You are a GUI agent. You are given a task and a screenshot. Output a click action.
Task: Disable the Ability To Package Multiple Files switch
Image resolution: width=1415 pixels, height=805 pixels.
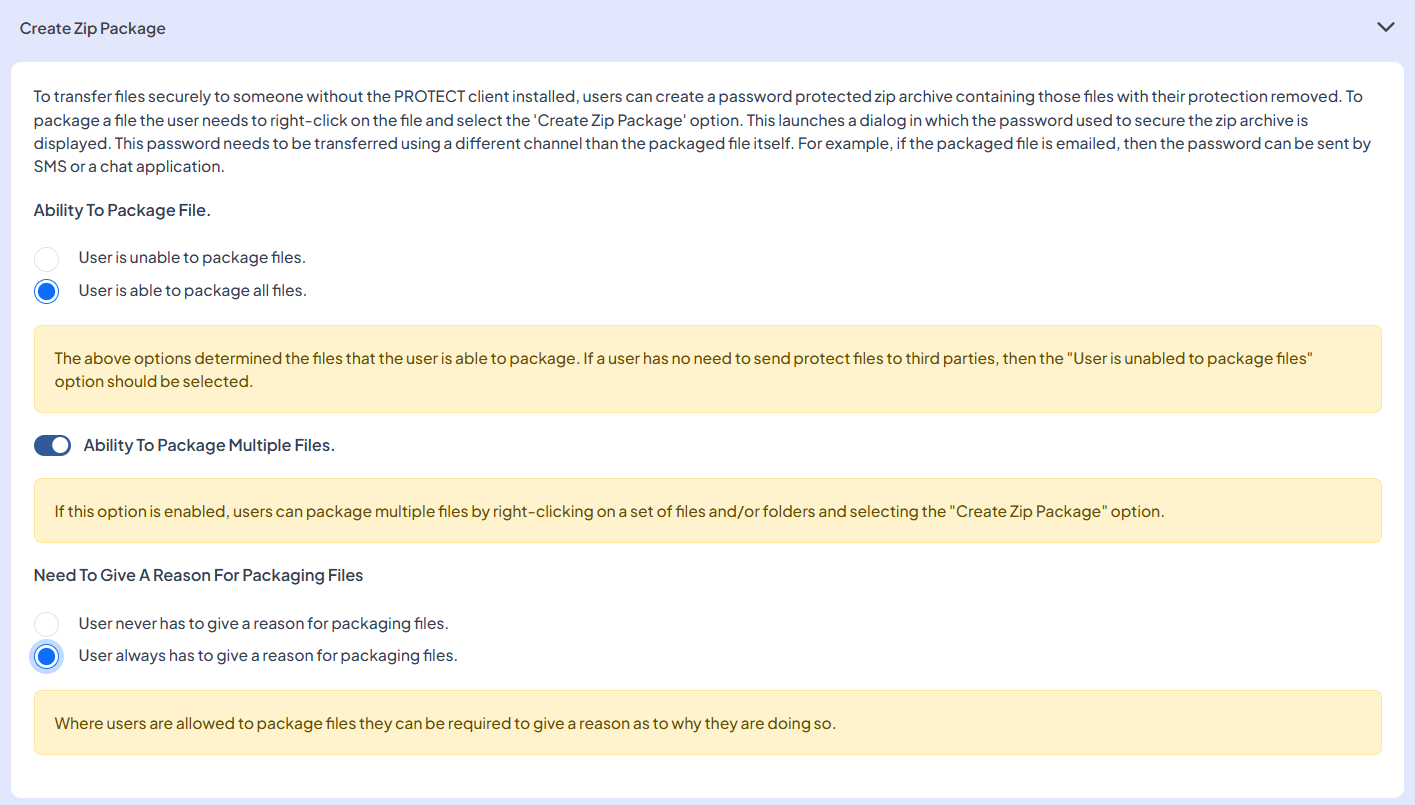(53, 446)
